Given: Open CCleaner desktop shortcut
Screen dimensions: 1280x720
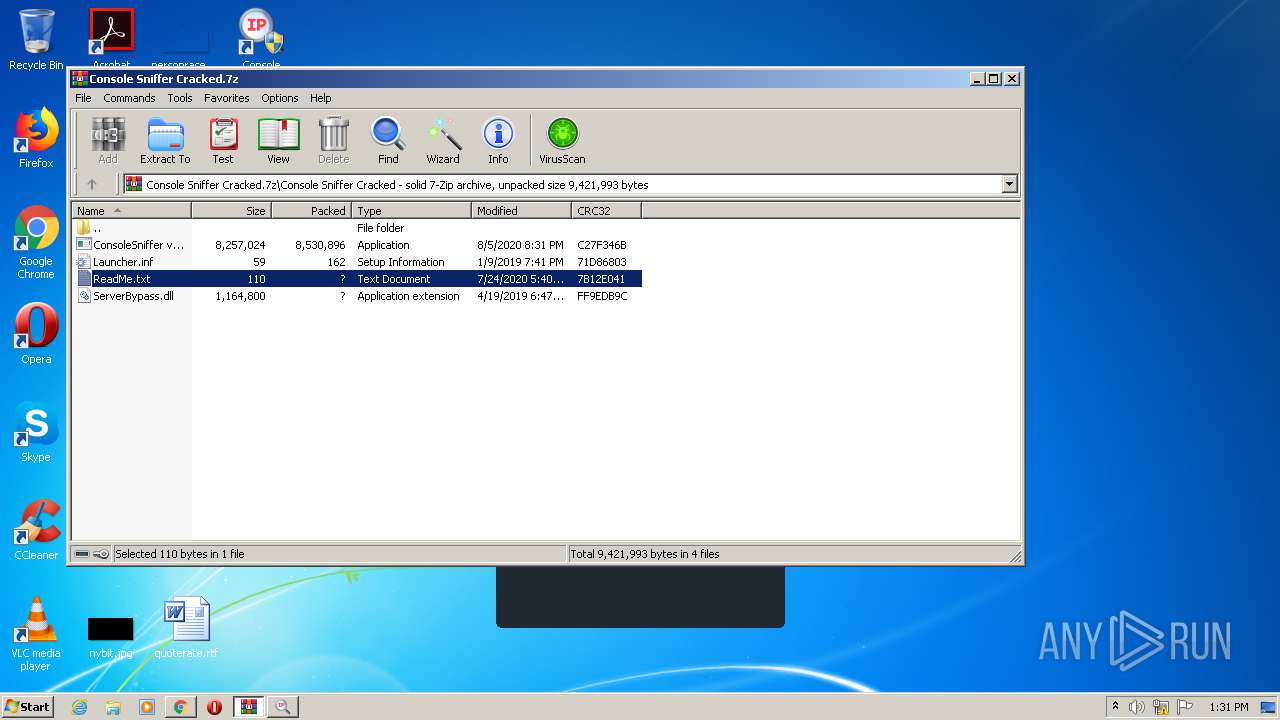Looking at the screenshot, I should 36,530.
